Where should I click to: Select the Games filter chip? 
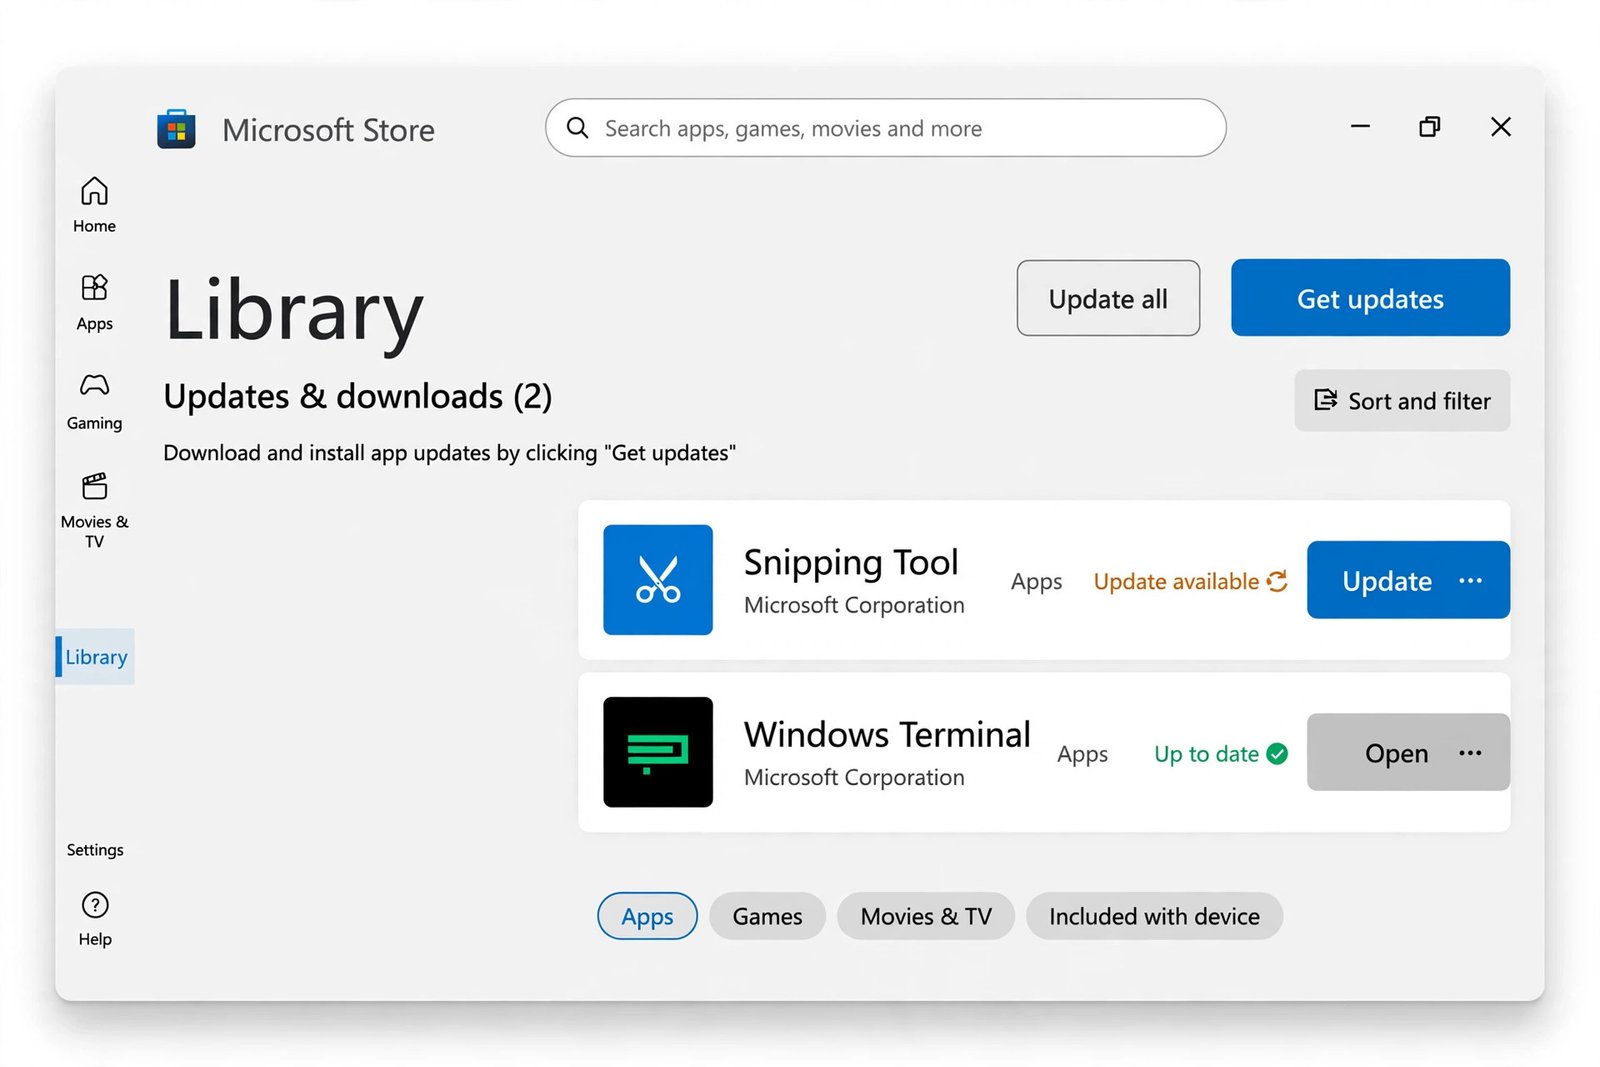[767, 916]
